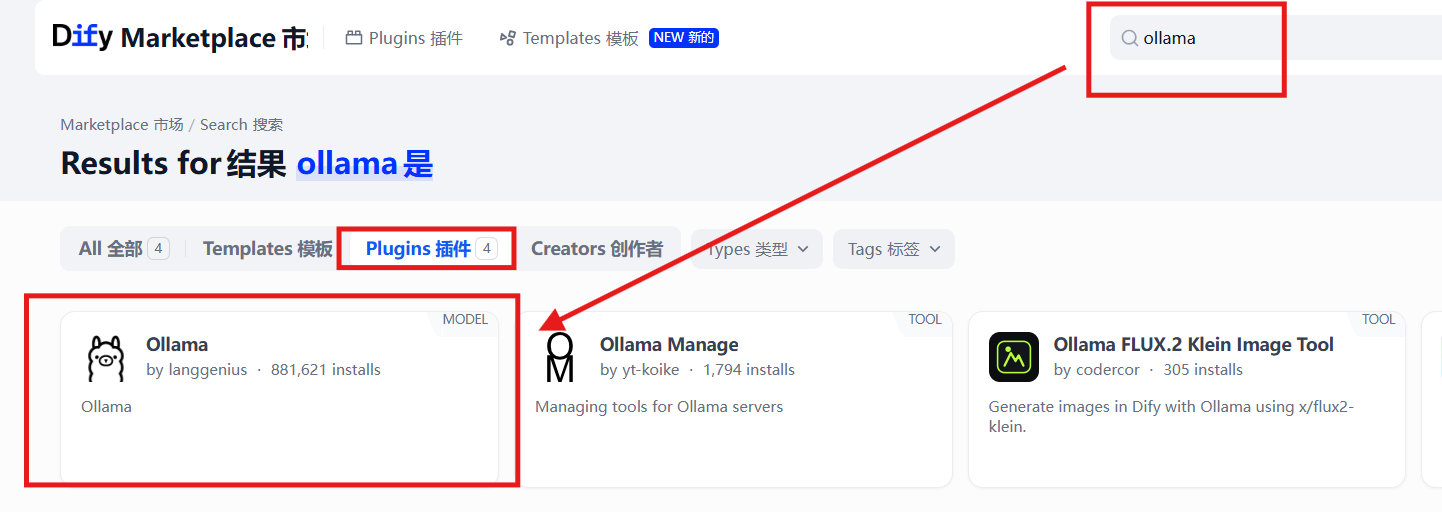Click the TOOL tag on FLUX.2 Klein card

click(1379, 320)
